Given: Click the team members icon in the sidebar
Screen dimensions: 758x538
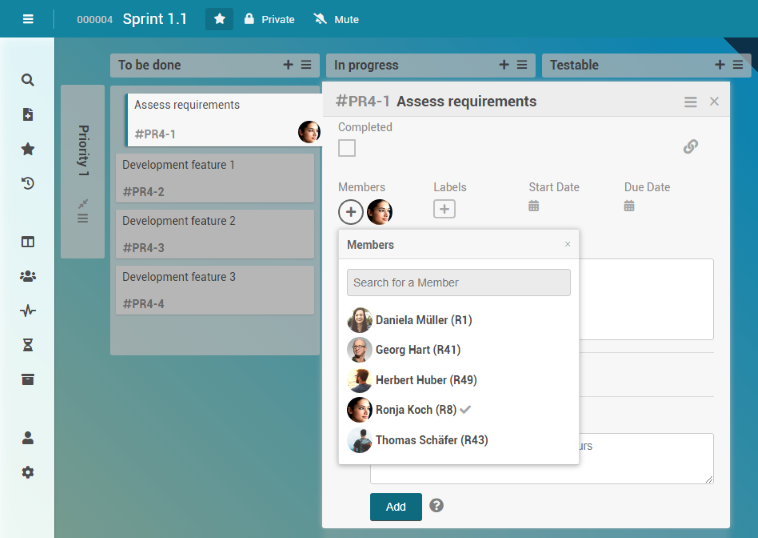Looking at the screenshot, I should coord(28,276).
